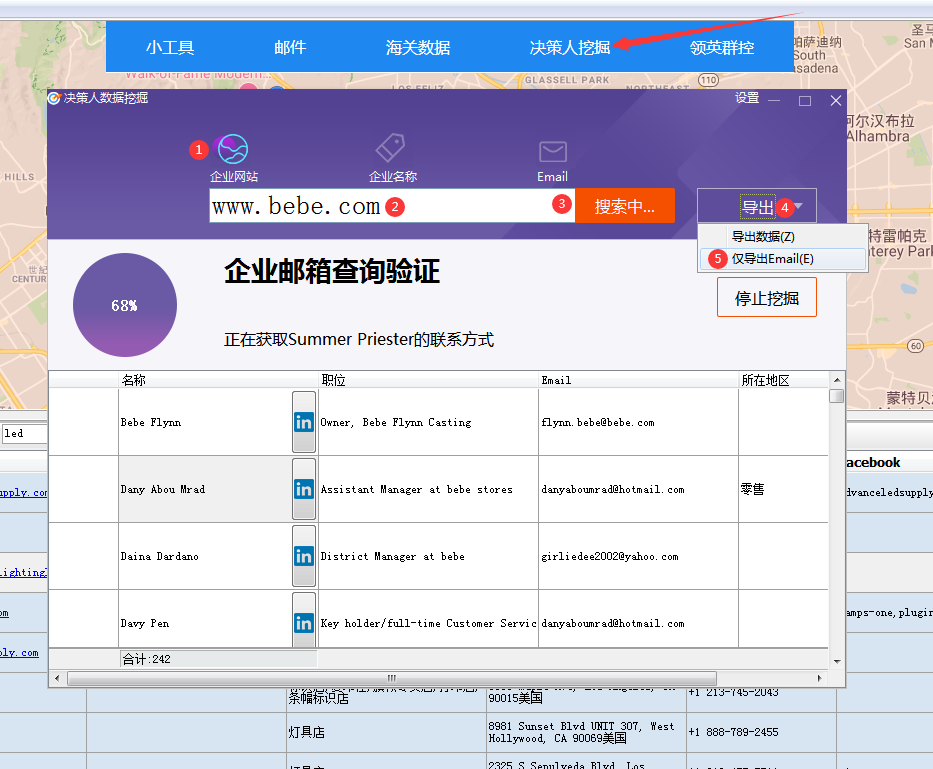Screen dimensions: 933x769
Task: Click the vertical scrollbar up arrow
Action: [837, 380]
